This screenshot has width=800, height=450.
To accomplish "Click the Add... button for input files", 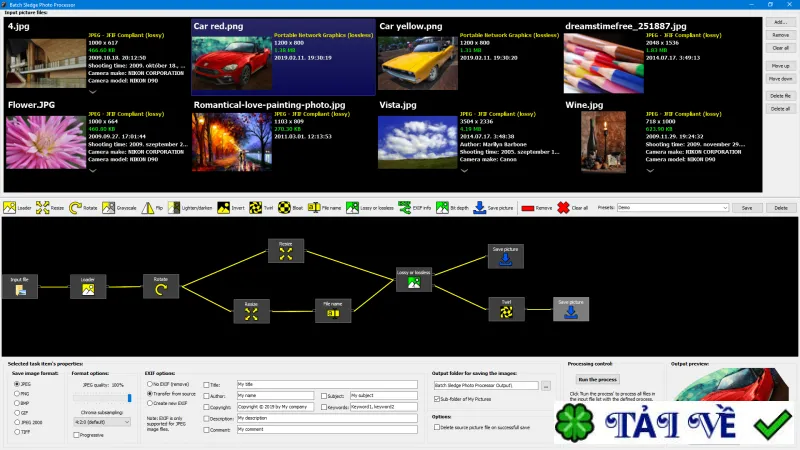I will tap(780, 22).
